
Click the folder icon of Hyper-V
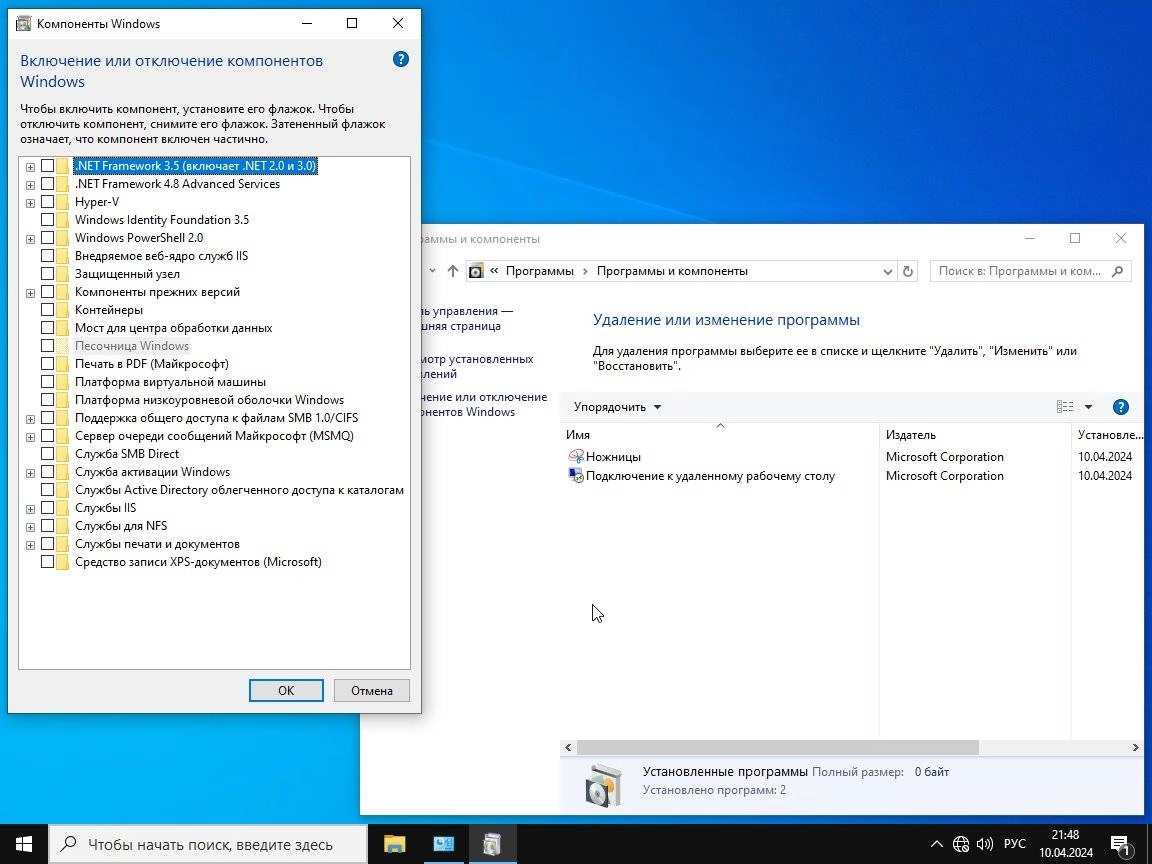click(x=62, y=202)
